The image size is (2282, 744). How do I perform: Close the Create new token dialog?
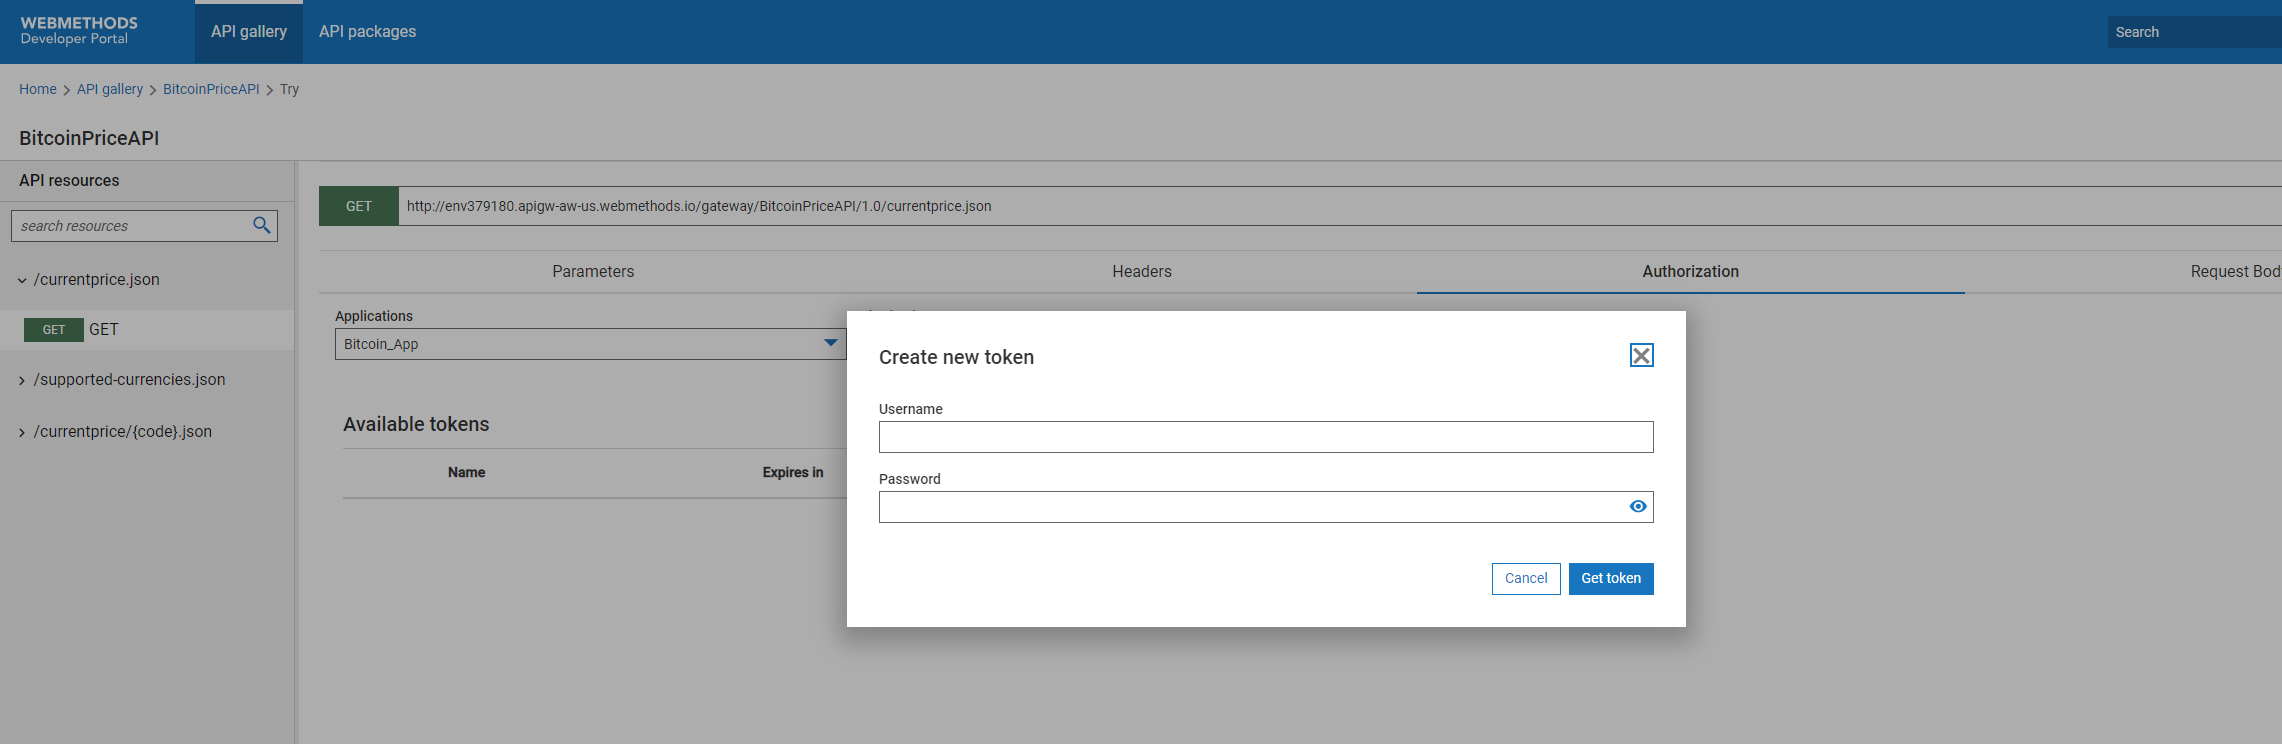coord(1641,355)
